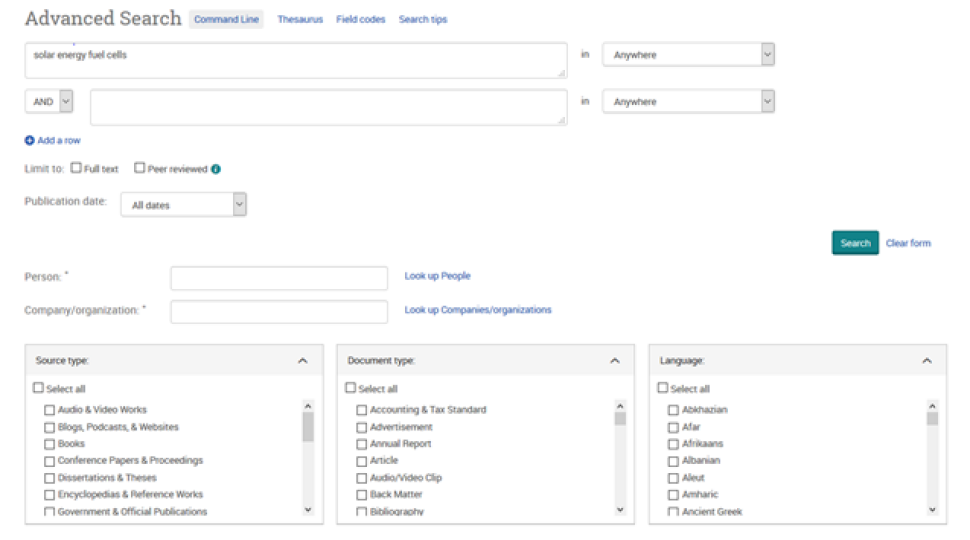Click the Add a row plus icon
Image resolution: width=970 pixels, height=540 pixels.
(x=29, y=140)
